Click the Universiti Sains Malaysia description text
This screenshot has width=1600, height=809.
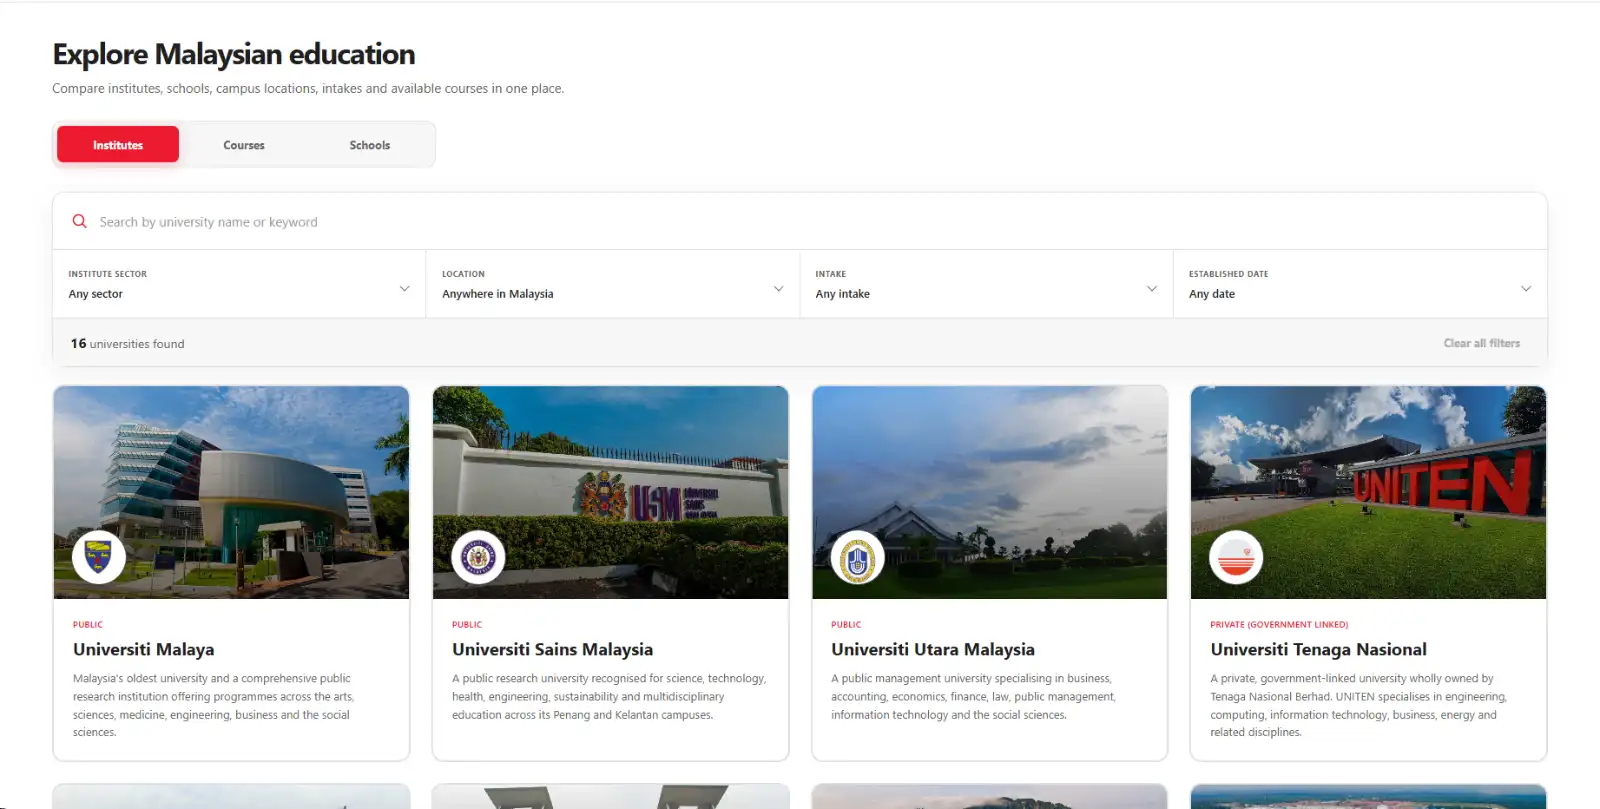[609, 696]
